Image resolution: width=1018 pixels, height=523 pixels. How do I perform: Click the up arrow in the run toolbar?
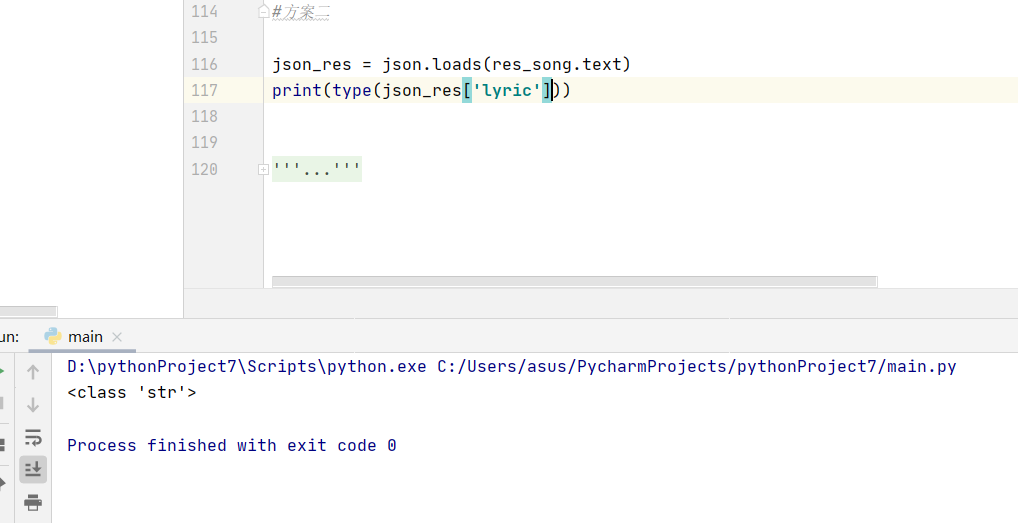point(33,372)
